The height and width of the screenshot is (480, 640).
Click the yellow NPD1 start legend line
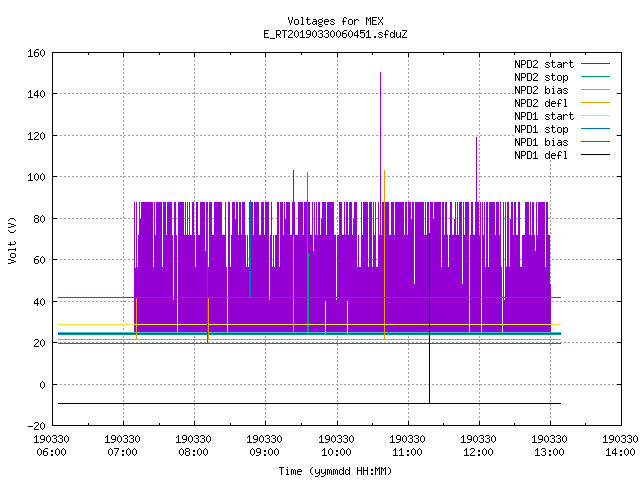[595, 116]
